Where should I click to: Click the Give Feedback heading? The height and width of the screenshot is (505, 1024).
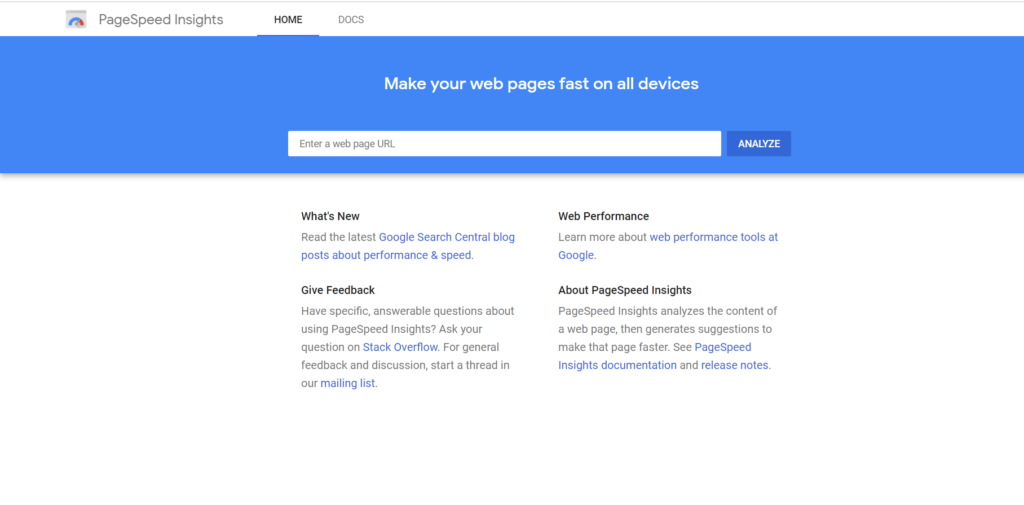tap(338, 290)
